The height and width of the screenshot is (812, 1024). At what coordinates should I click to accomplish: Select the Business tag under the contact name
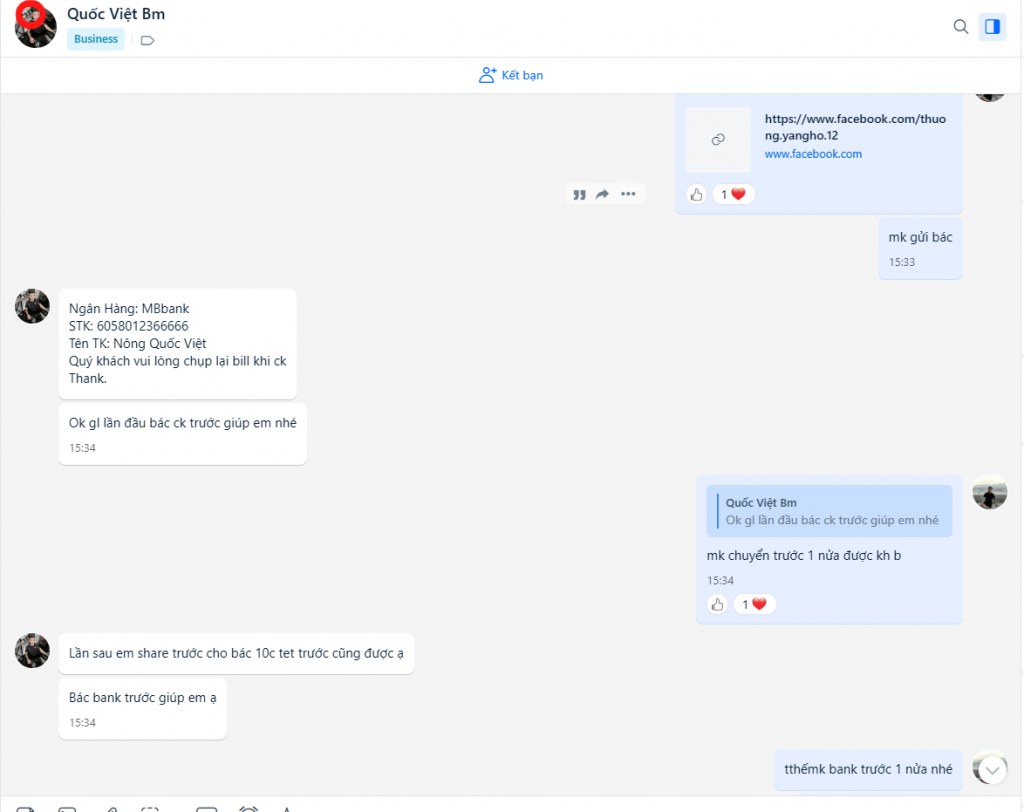click(95, 39)
